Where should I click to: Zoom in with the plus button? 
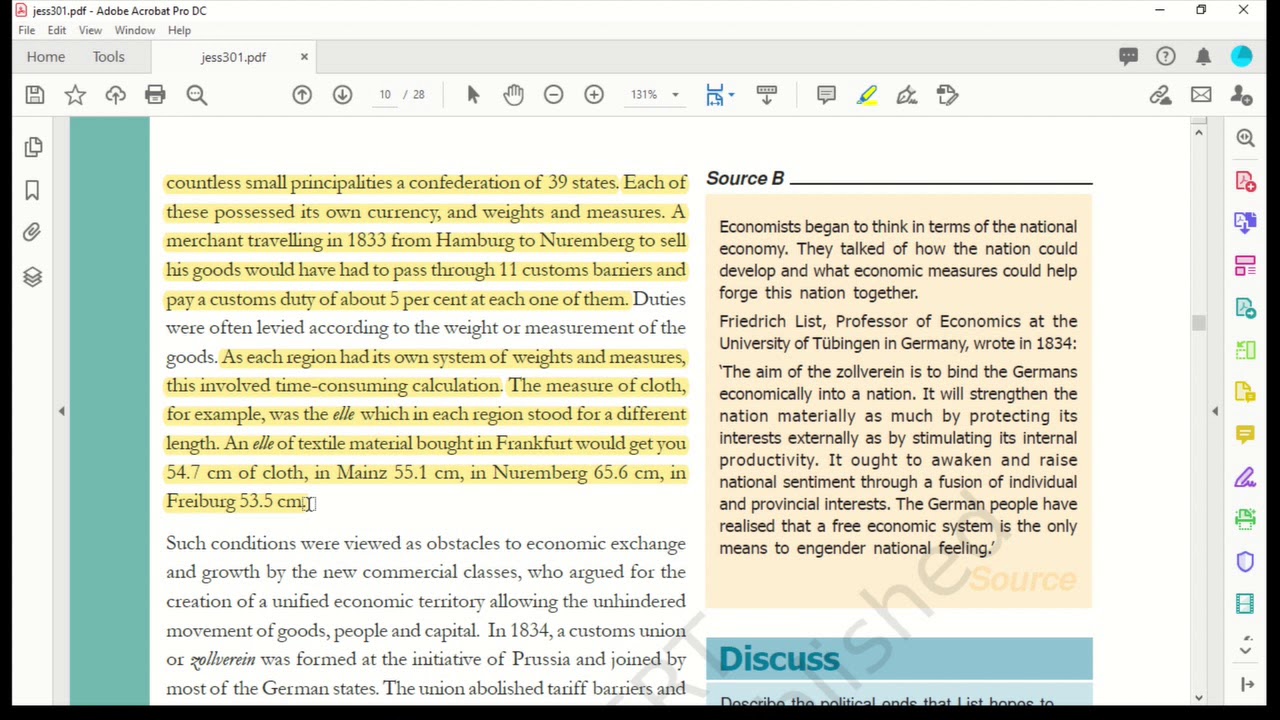tap(594, 95)
